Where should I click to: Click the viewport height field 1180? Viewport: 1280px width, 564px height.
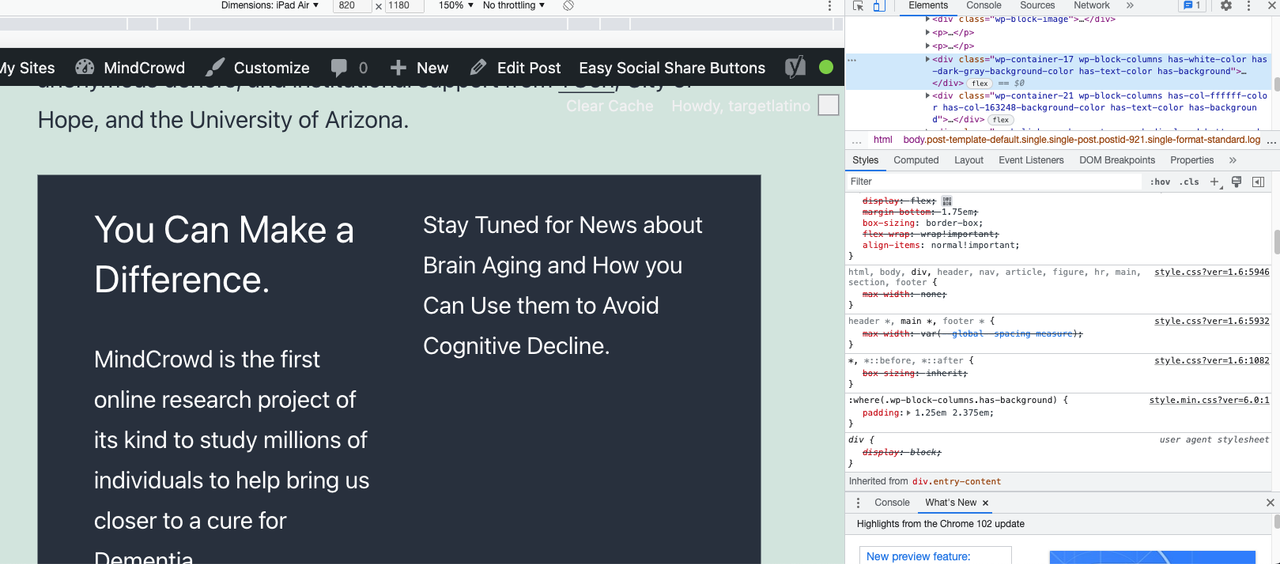(x=404, y=6)
